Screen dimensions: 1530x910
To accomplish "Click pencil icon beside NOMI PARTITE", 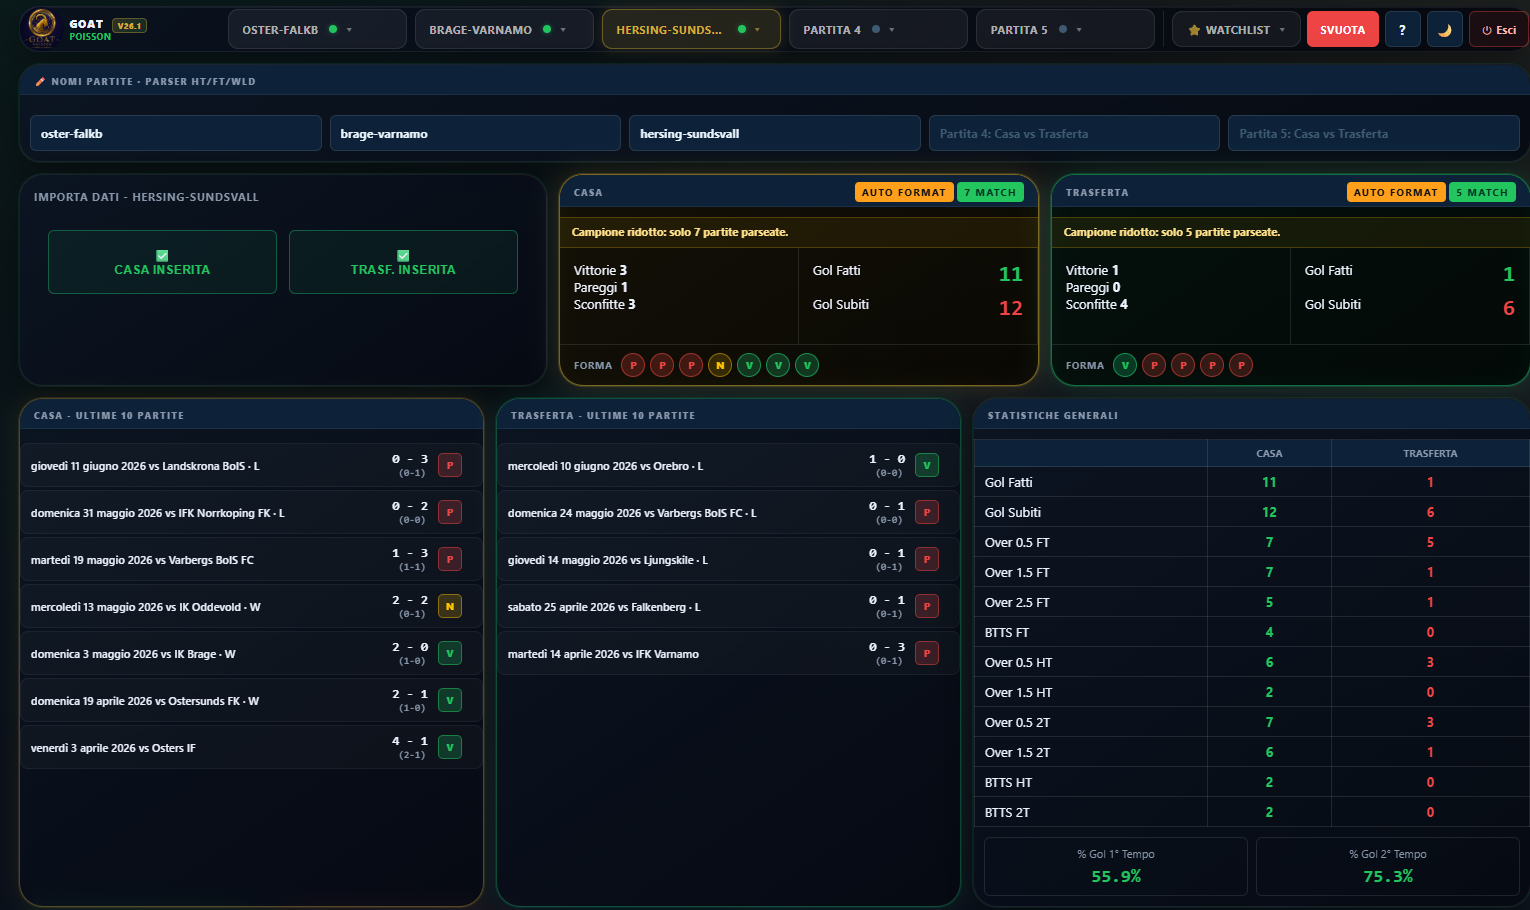I will pyautogui.click(x=40, y=81).
